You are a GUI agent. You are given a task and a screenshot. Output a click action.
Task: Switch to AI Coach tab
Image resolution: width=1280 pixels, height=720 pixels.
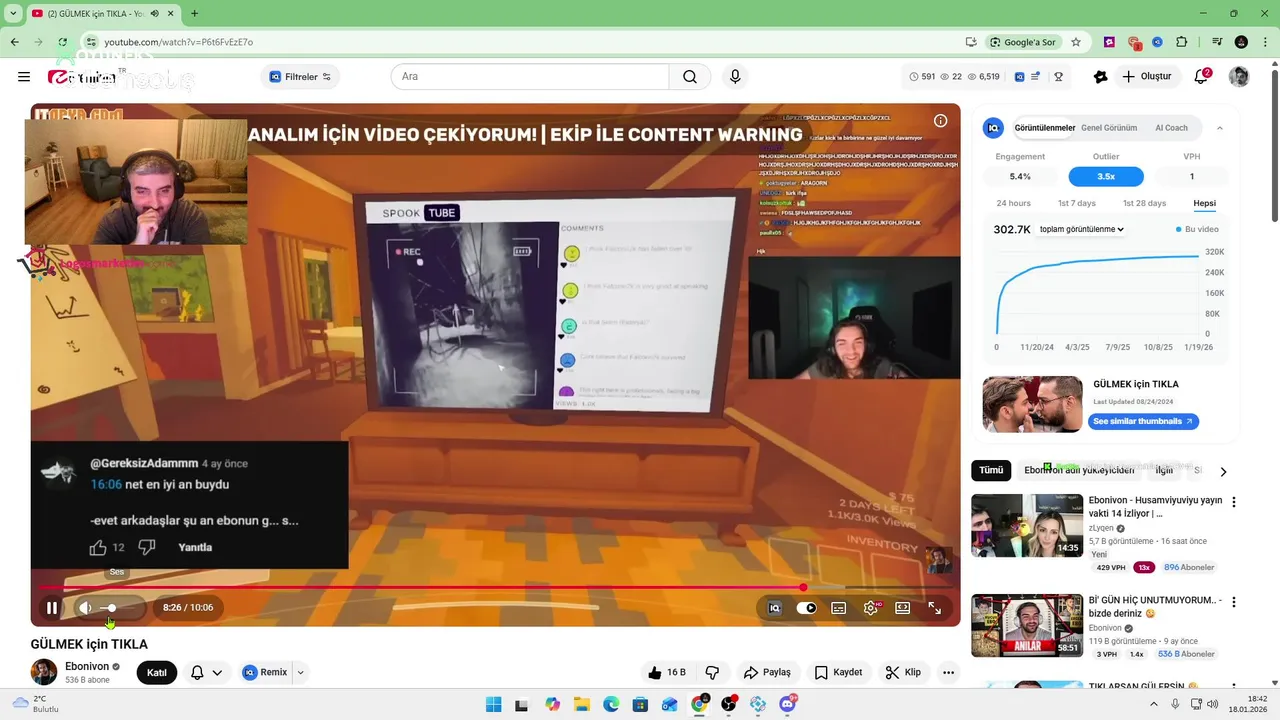pyautogui.click(x=1171, y=128)
